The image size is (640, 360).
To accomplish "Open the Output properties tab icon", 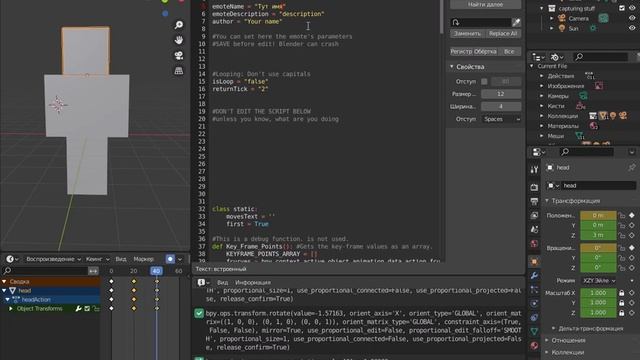I will (x=534, y=201).
